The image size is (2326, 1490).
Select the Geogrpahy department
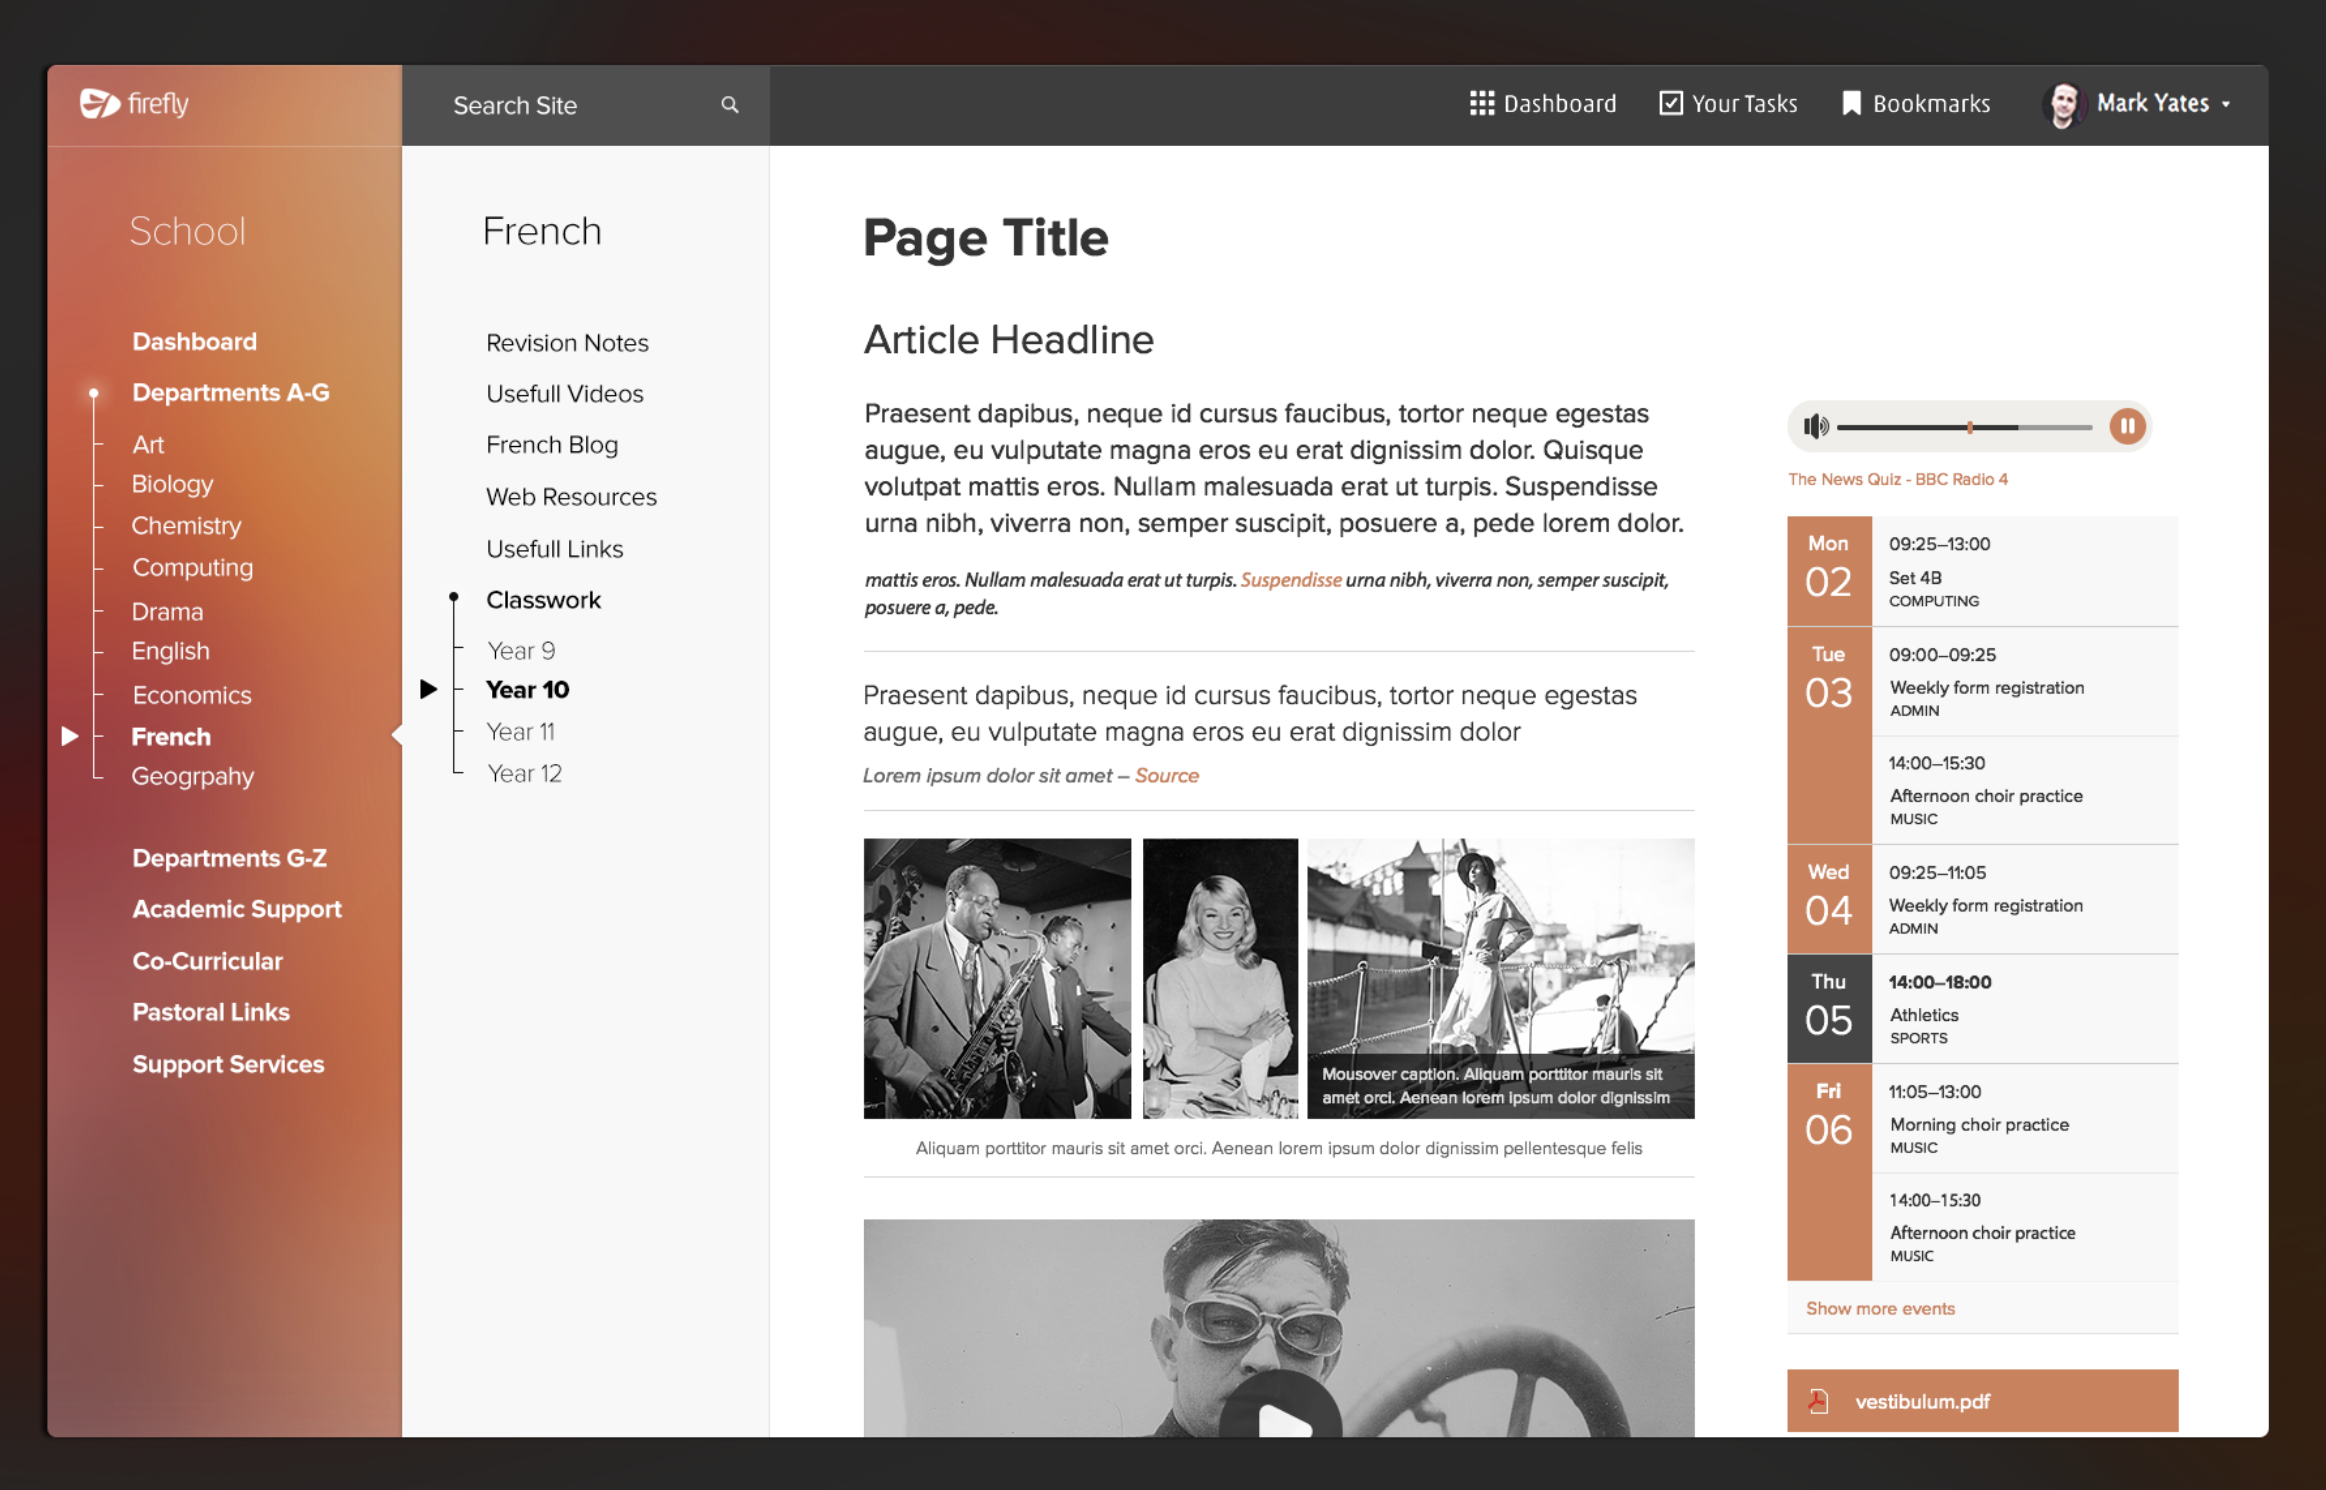pos(192,777)
